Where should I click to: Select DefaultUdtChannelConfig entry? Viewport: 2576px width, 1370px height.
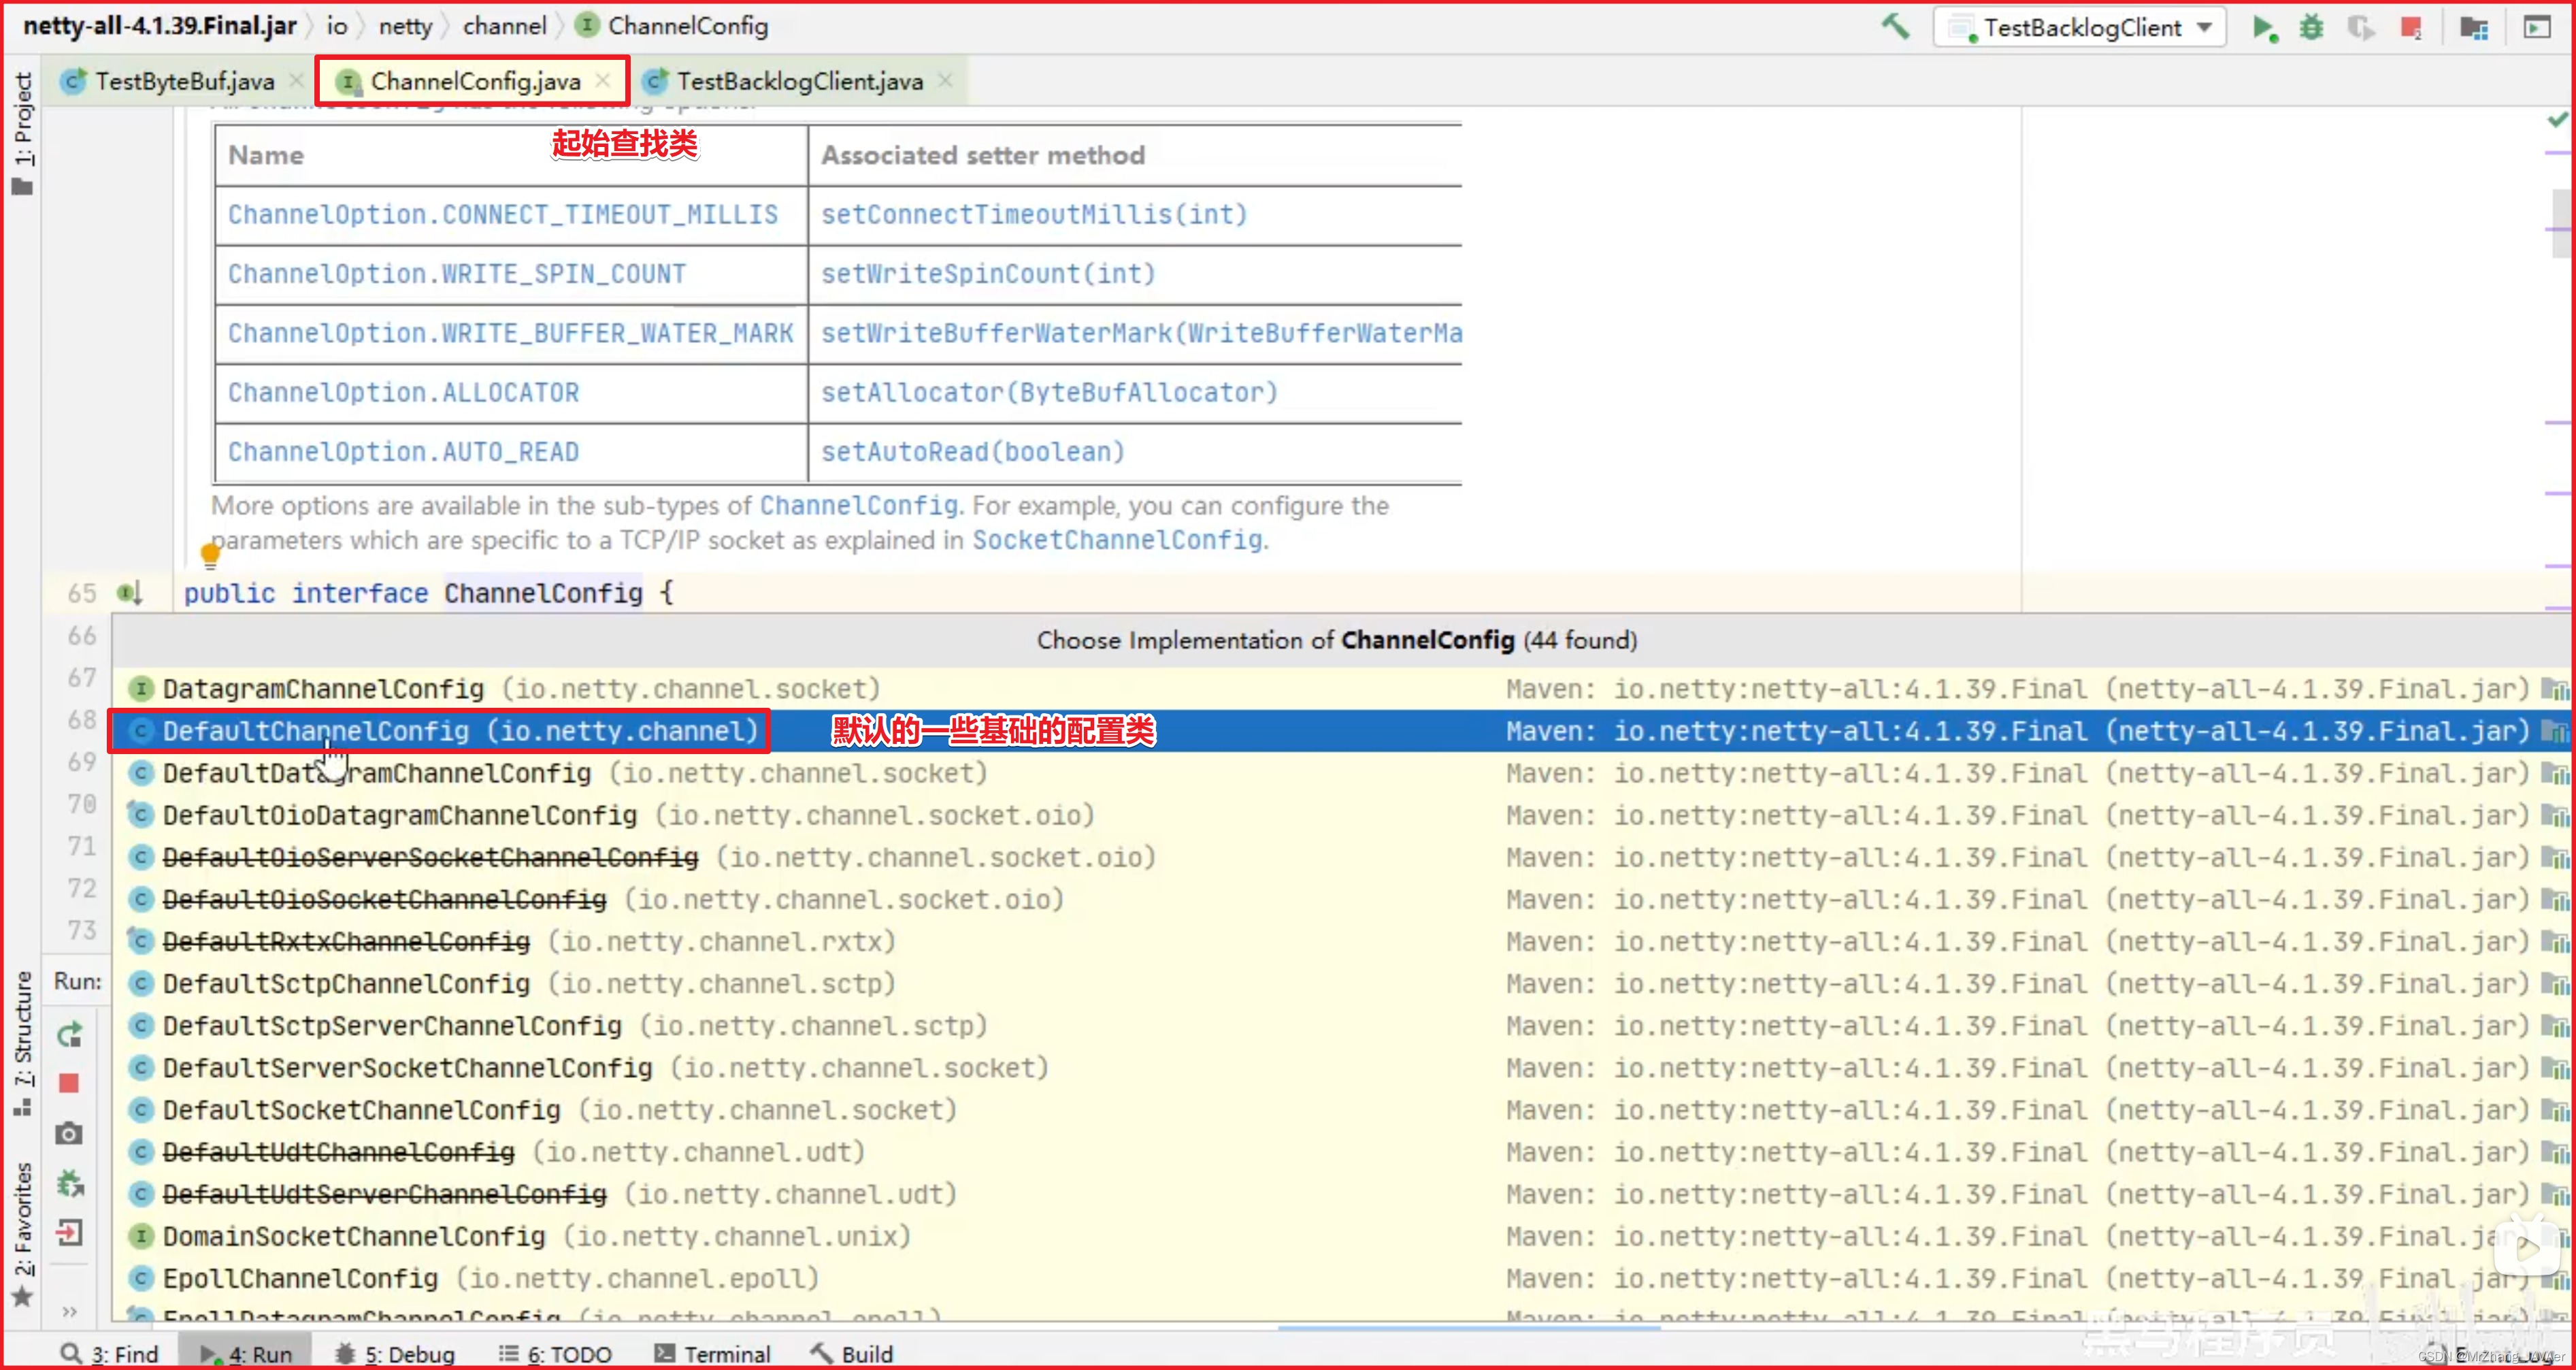1340,1152
